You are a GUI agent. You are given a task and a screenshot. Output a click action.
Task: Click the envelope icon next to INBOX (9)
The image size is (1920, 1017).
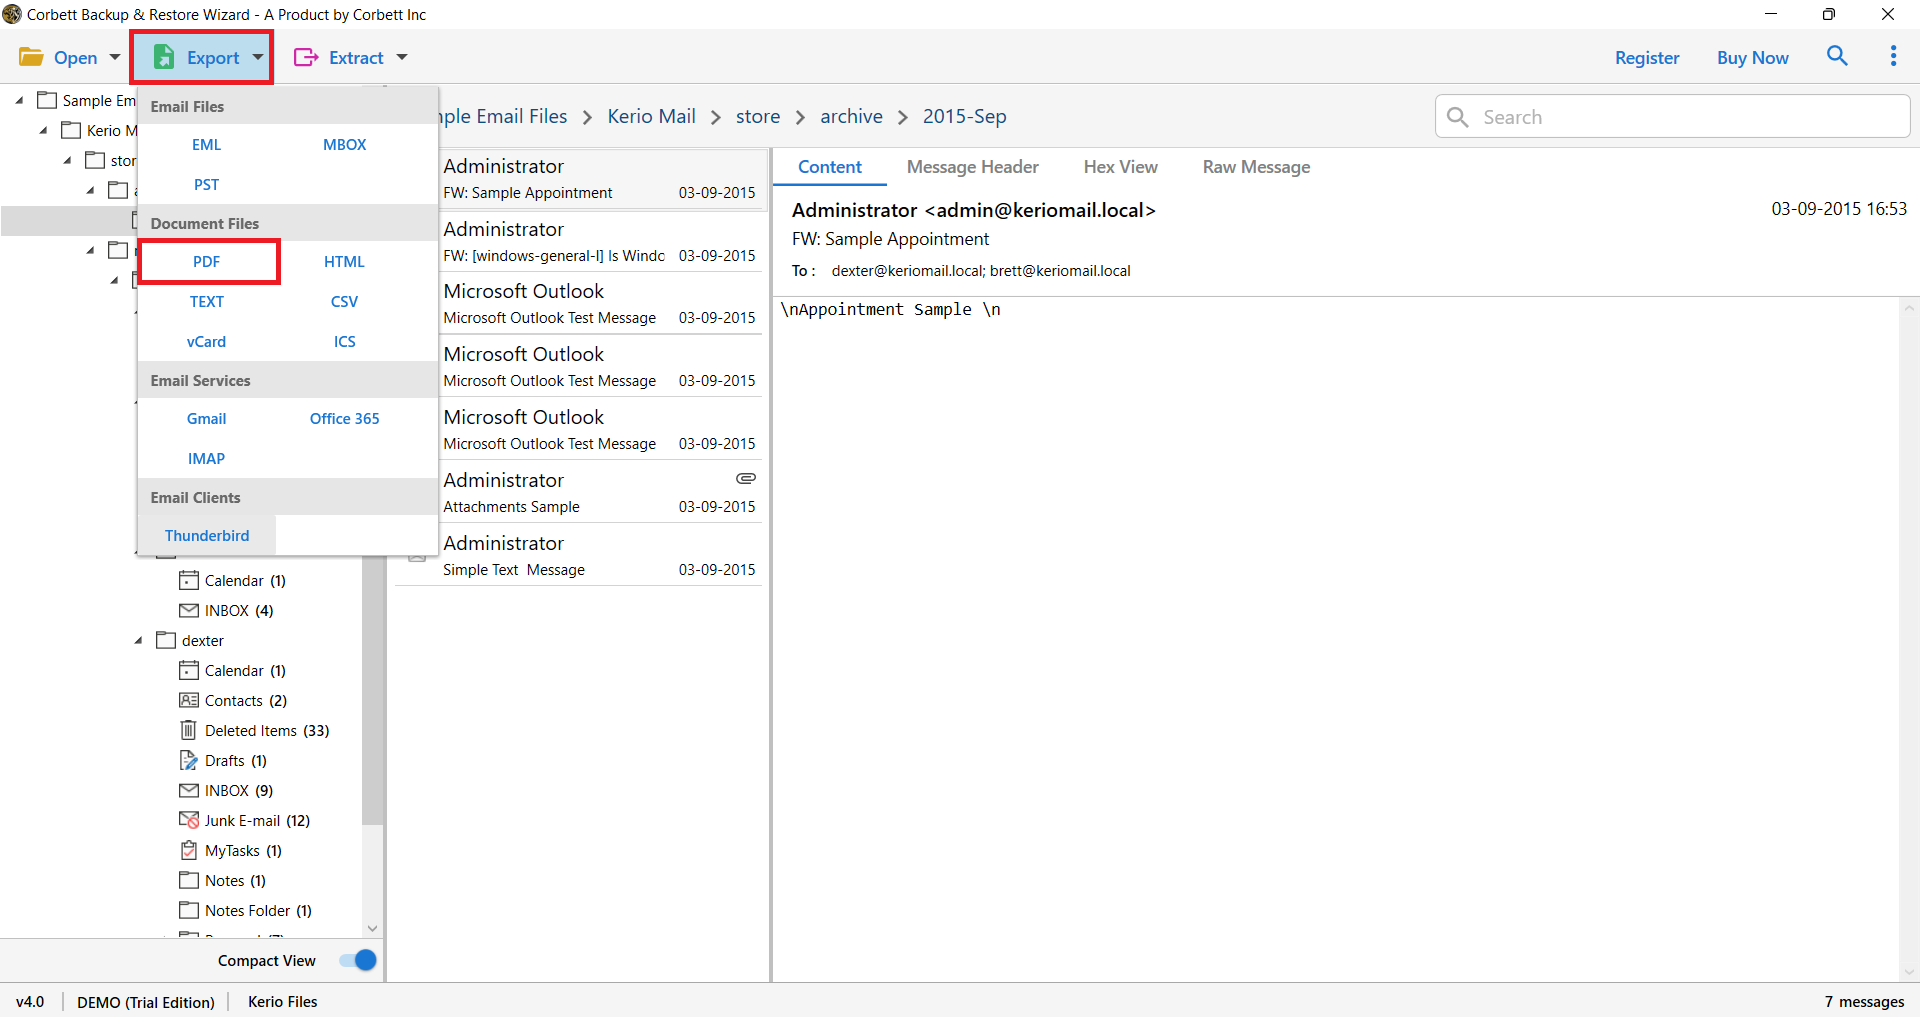click(189, 790)
